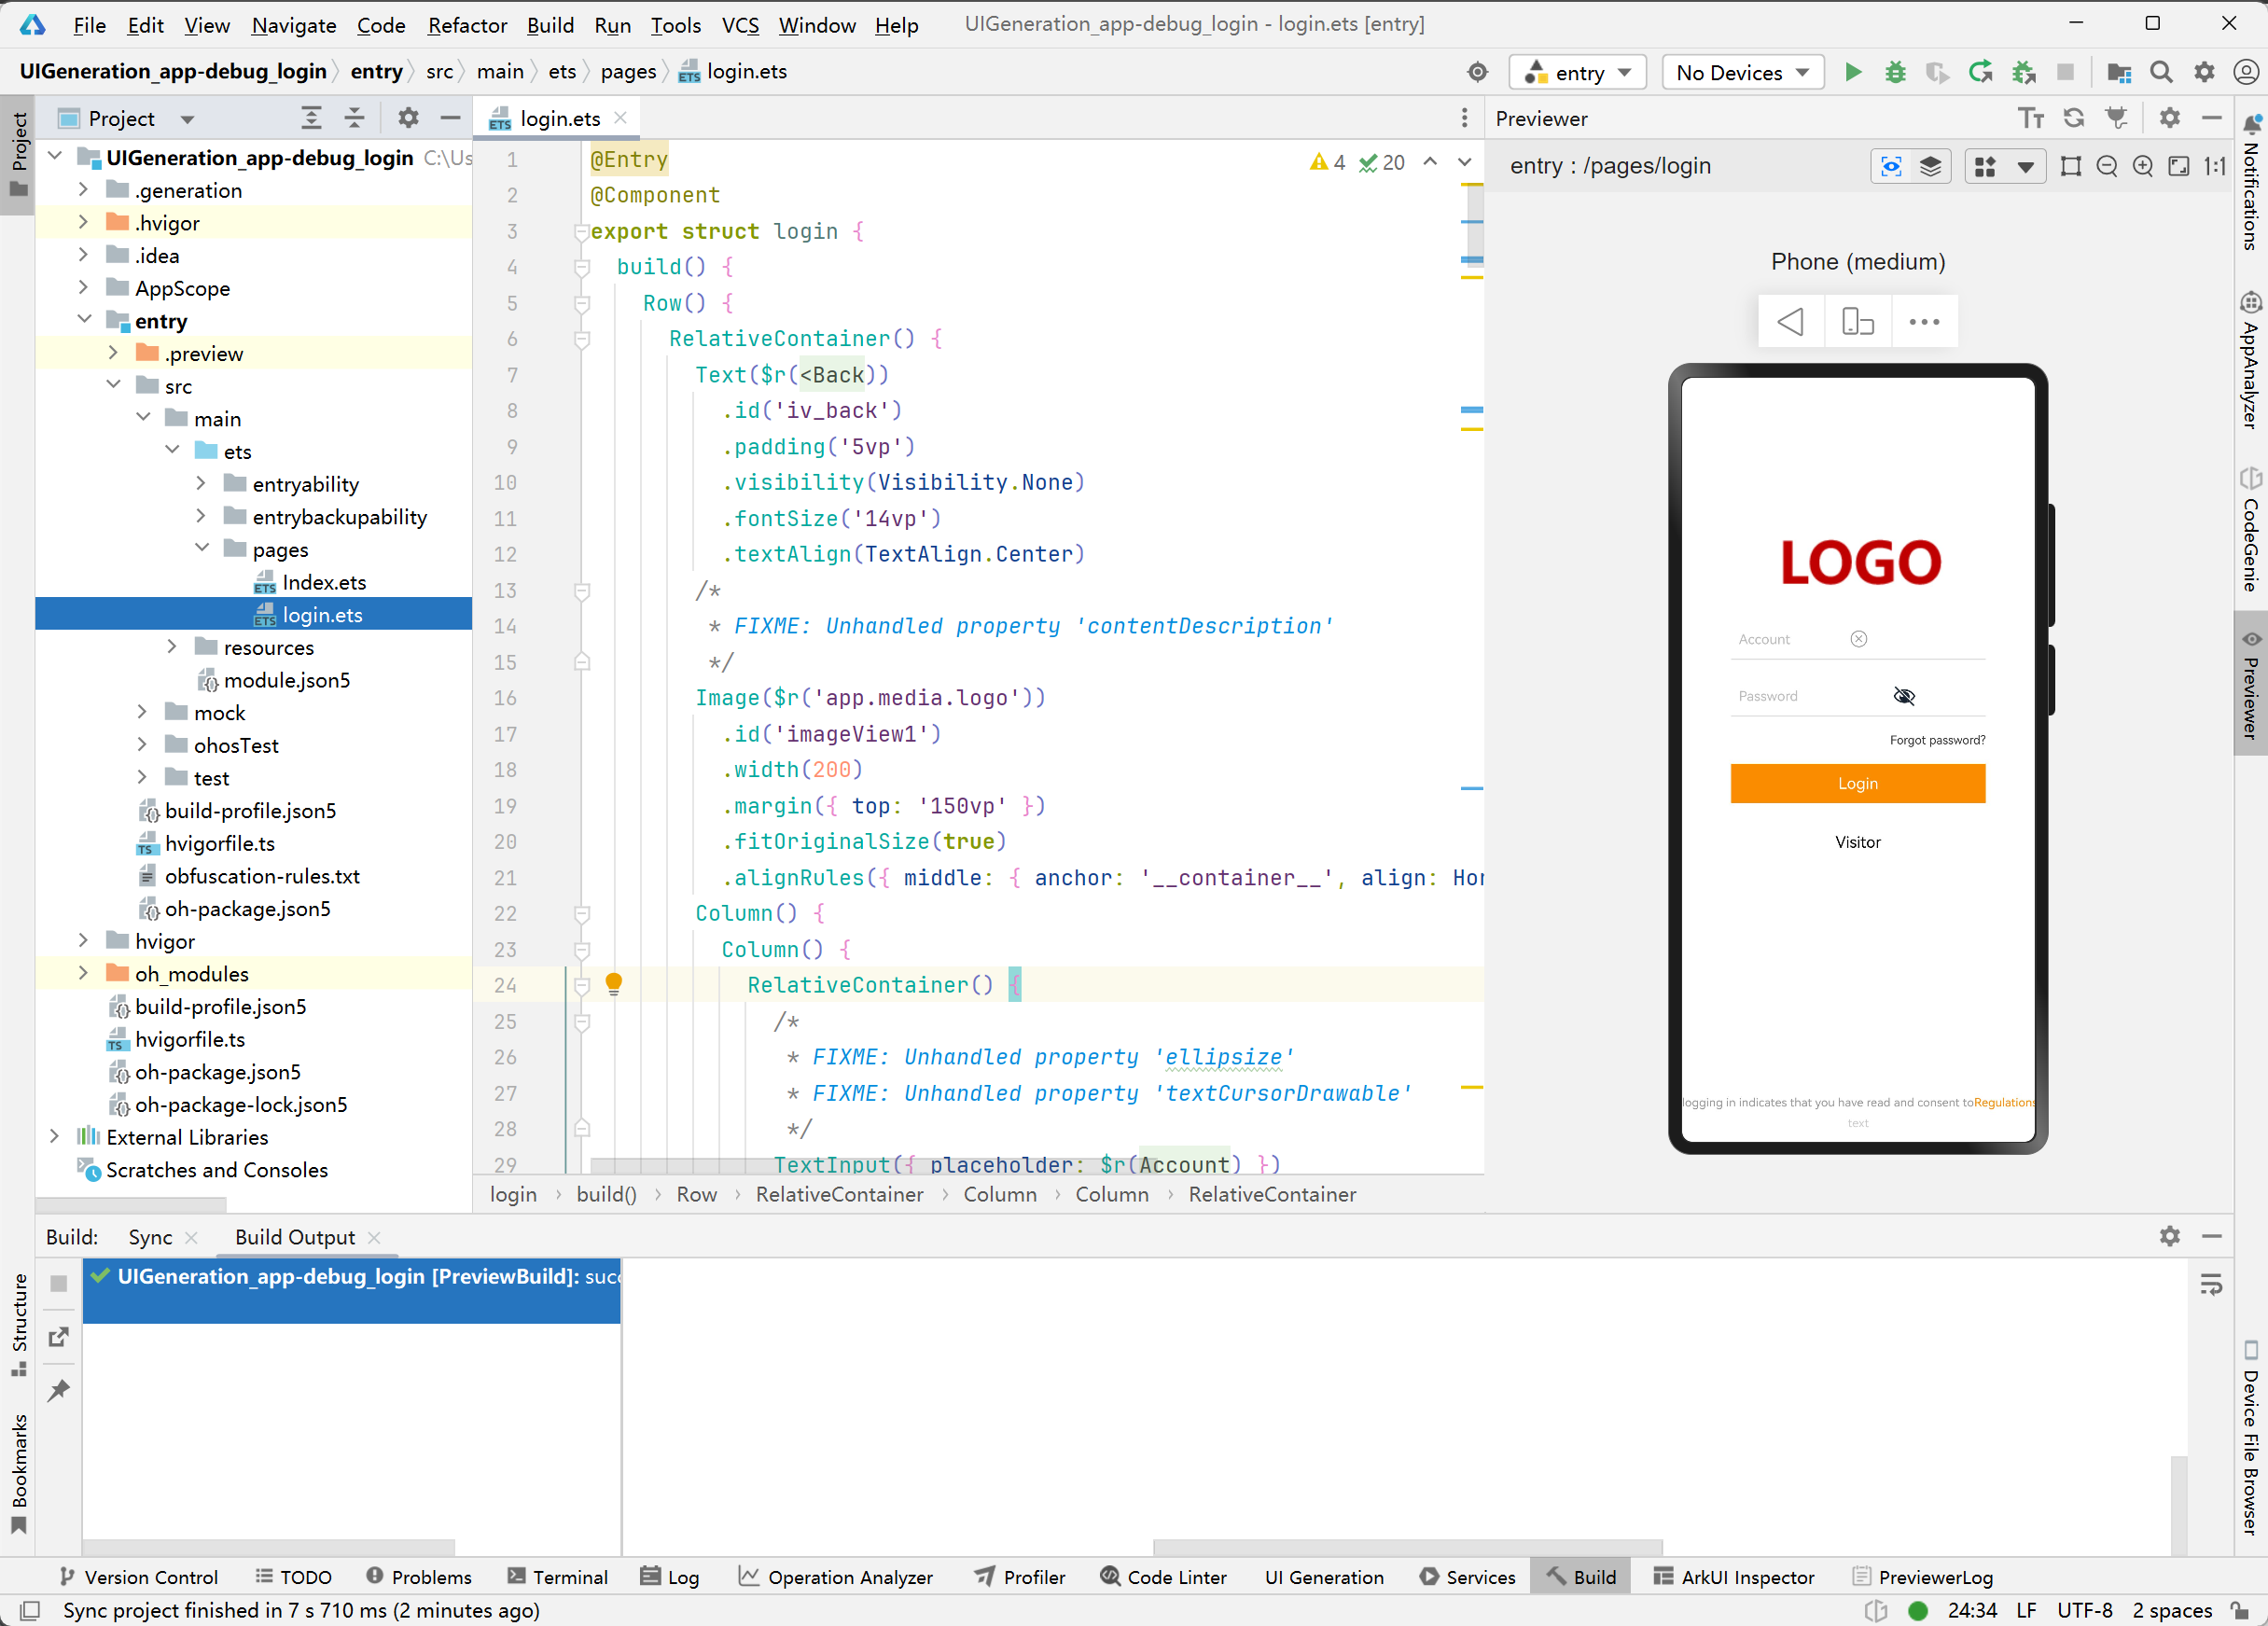Screen dimensions: 2268x1626
Task: Open the Code Linter tool window
Action: (1163, 1577)
